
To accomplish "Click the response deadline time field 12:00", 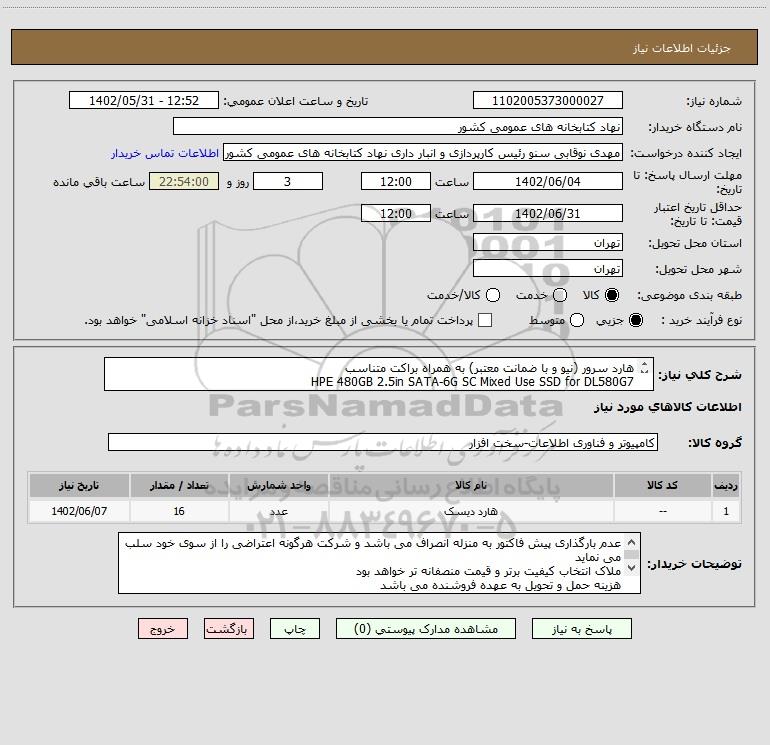I will click(x=396, y=182).
